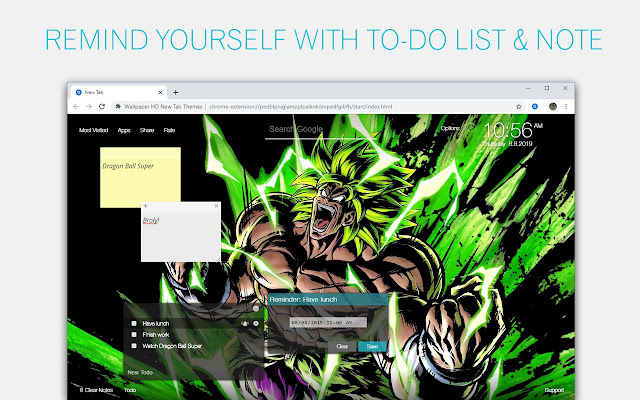This screenshot has width=640, height=400.
Task: Check the Watch Dragon Ball Super checkbox
Action: click(x=134, y=346)
